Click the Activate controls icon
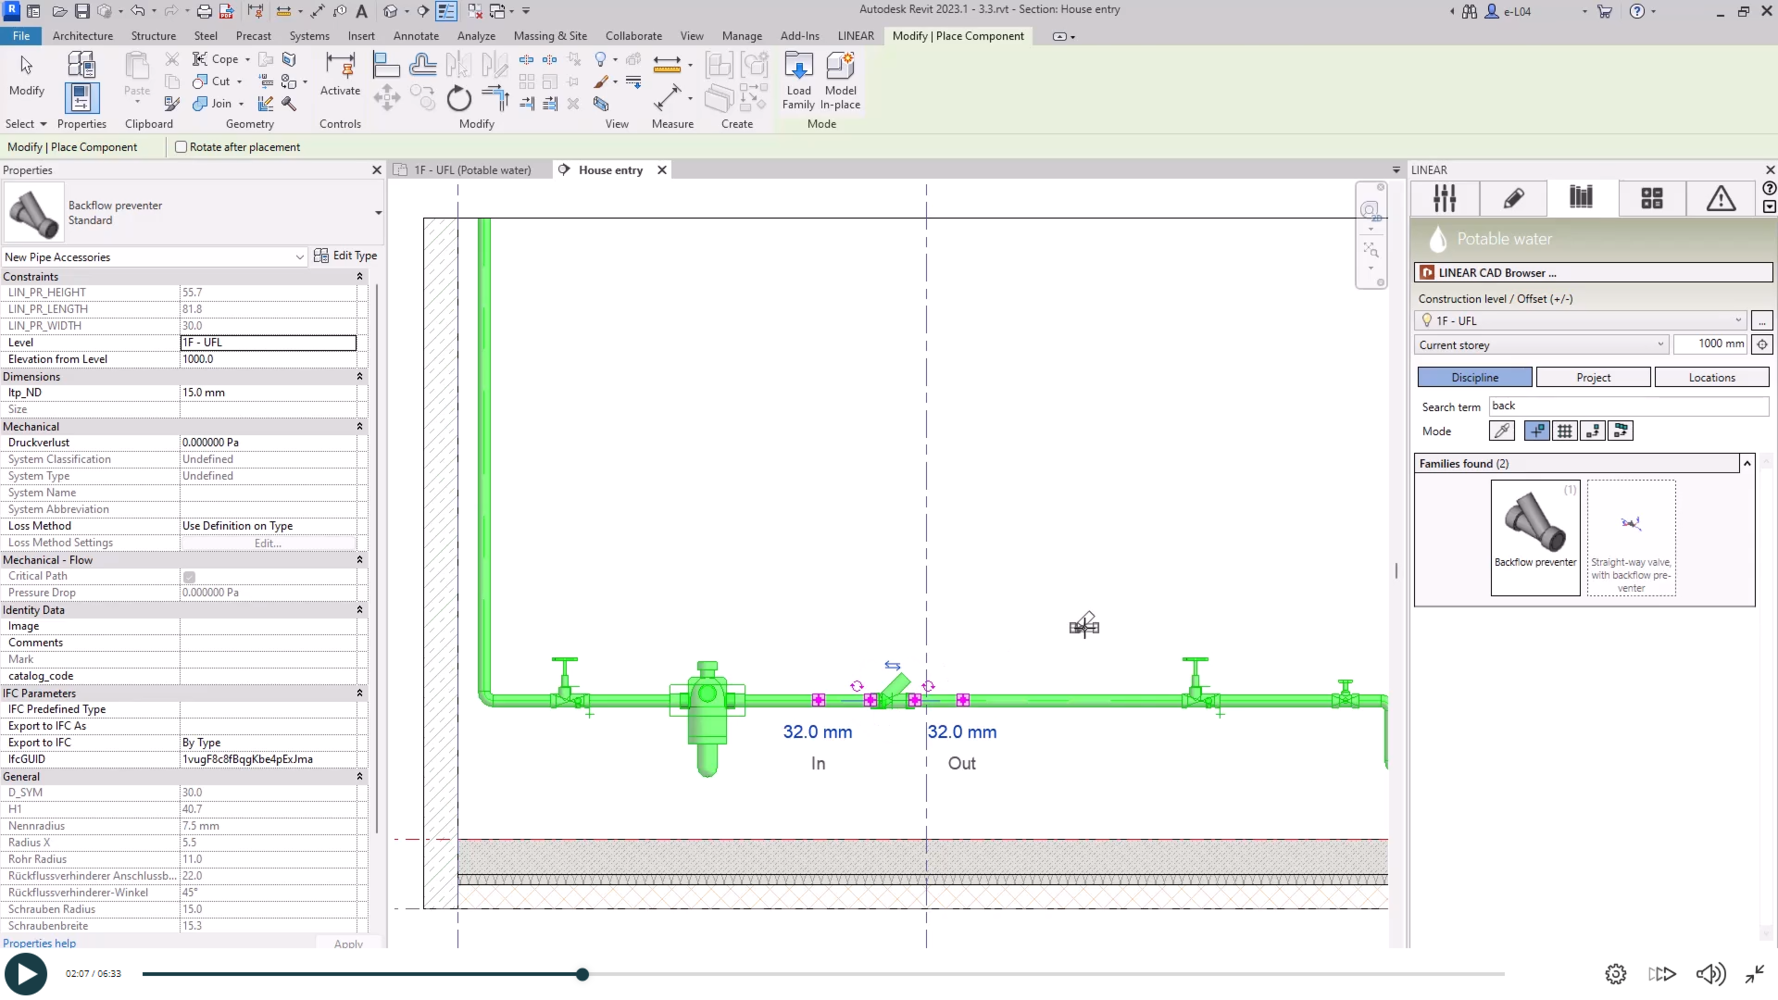 point(340,76)
